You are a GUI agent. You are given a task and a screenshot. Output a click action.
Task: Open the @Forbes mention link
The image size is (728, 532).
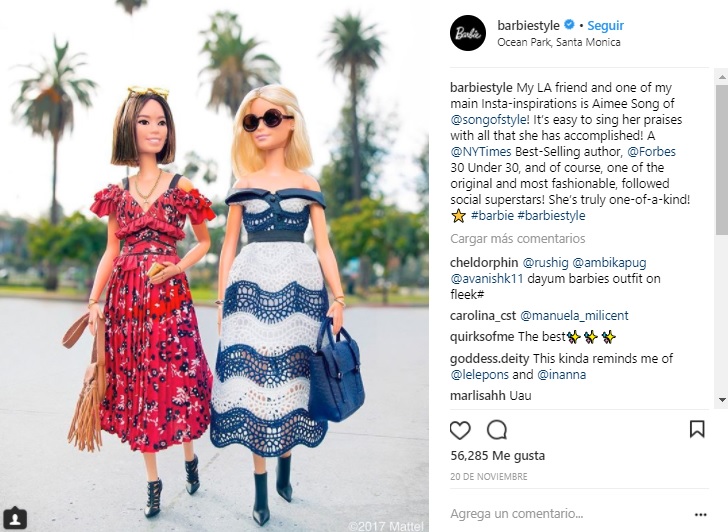coord(651,152)
